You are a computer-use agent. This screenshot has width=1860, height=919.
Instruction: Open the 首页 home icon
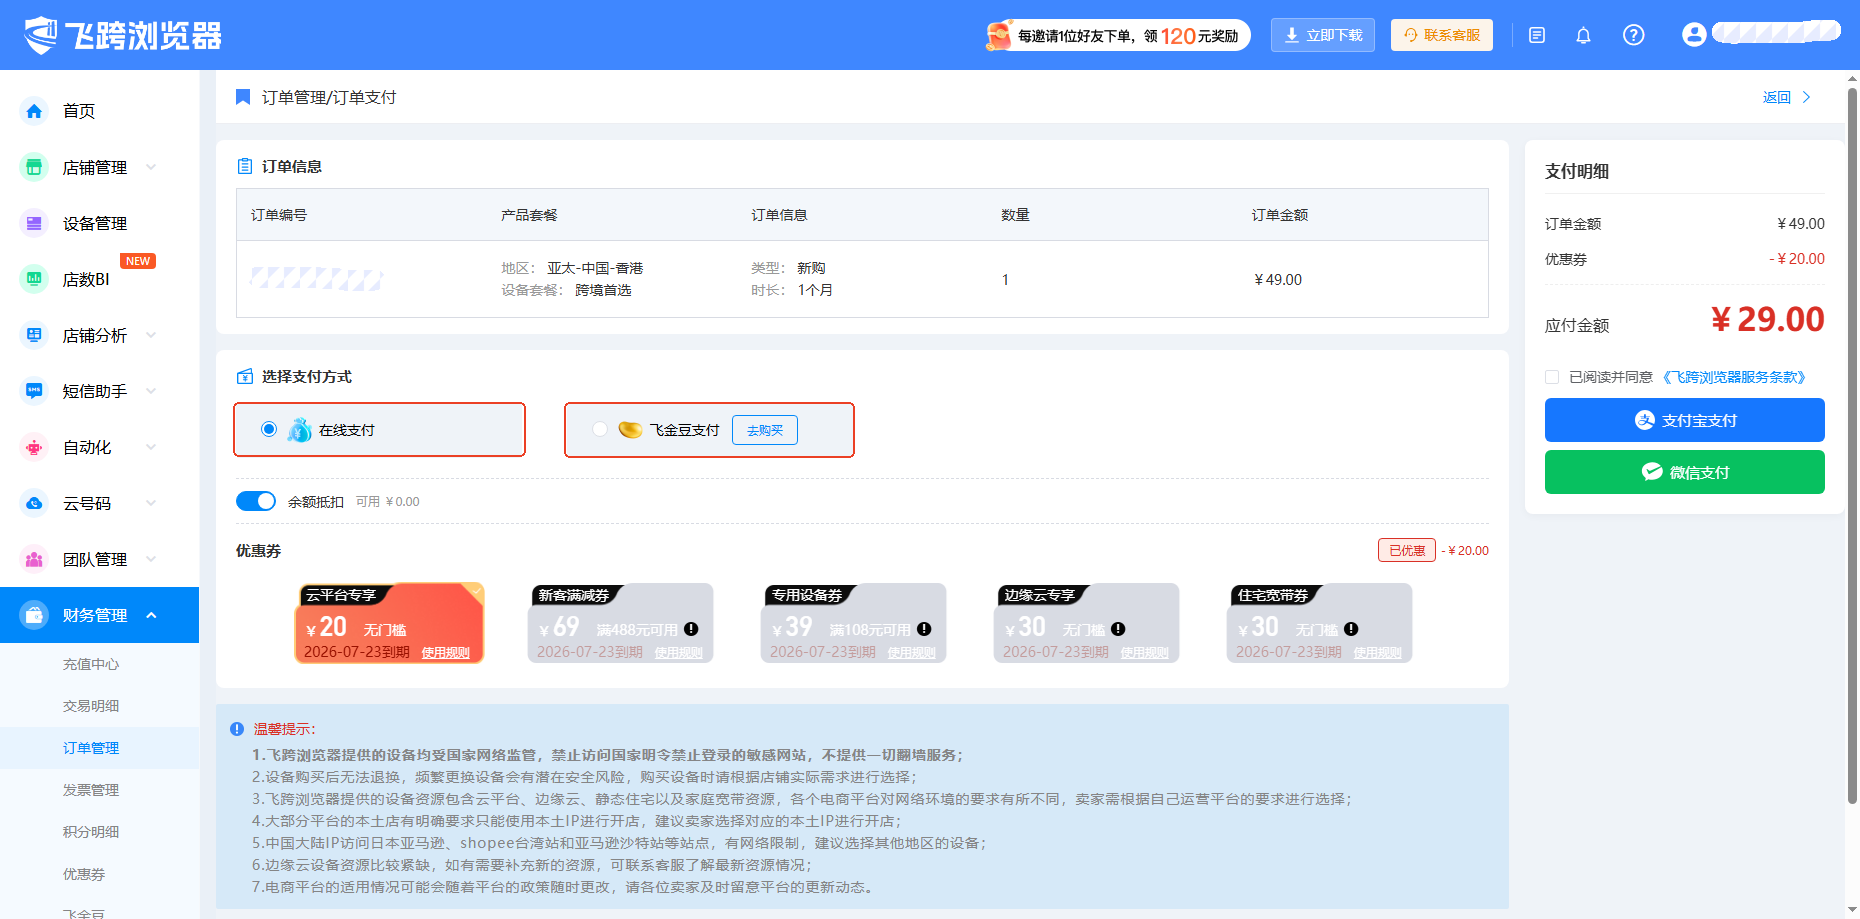tap(34, 111)
